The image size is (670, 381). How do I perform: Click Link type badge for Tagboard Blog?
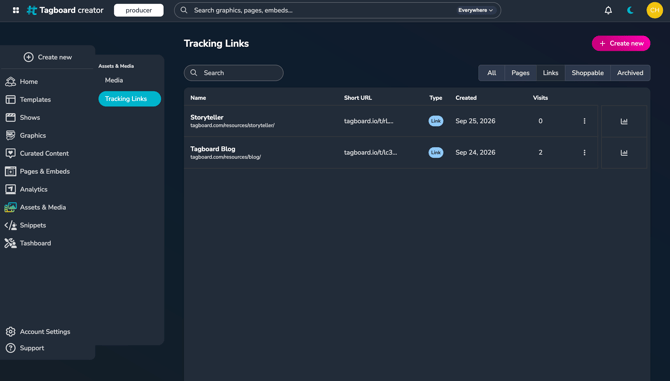(x=436, y=152)
